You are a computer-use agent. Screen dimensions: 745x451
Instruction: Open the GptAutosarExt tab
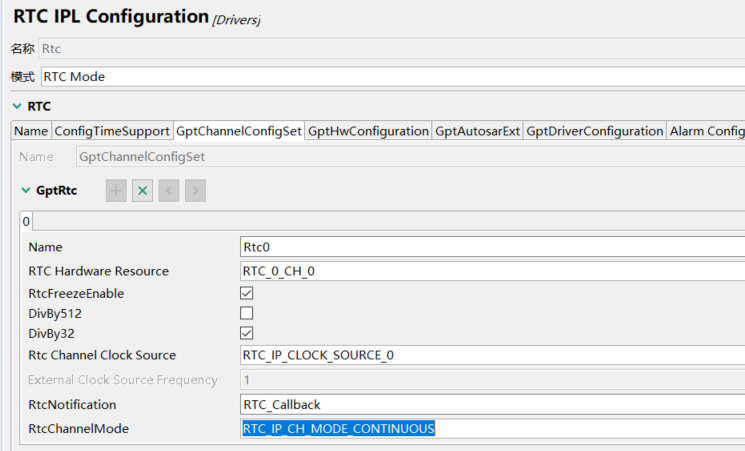pos(477,131)
